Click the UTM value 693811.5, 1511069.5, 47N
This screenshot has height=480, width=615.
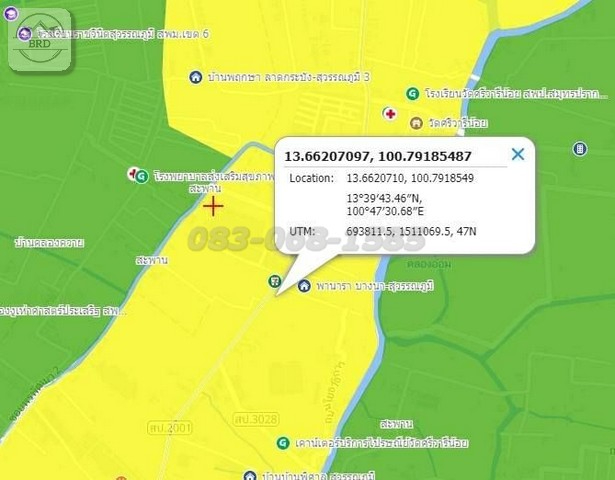pos(411,231)
